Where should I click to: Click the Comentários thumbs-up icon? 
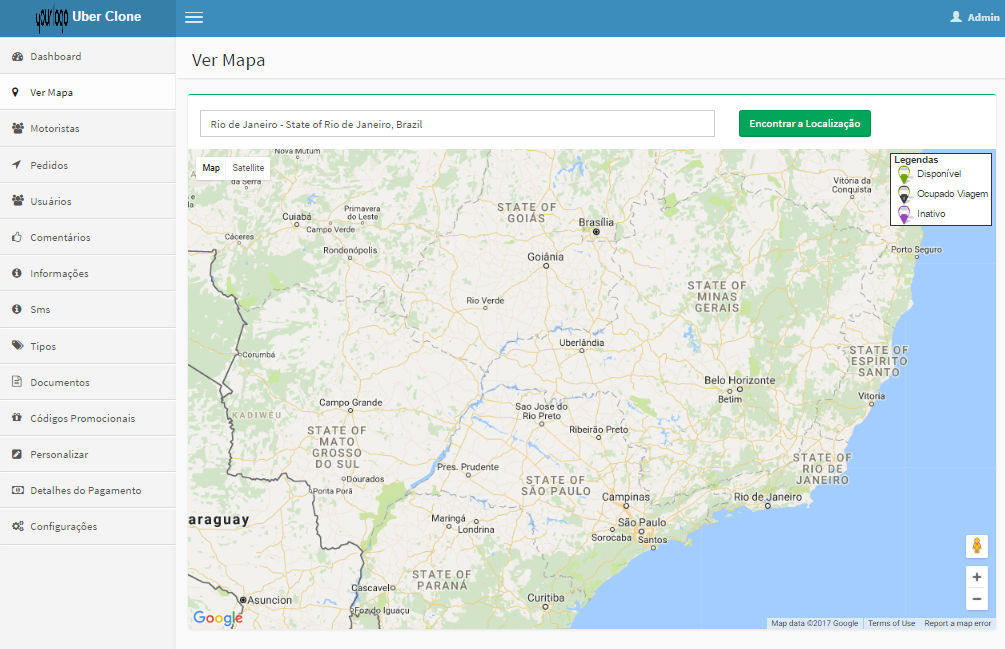coord(17,237)
